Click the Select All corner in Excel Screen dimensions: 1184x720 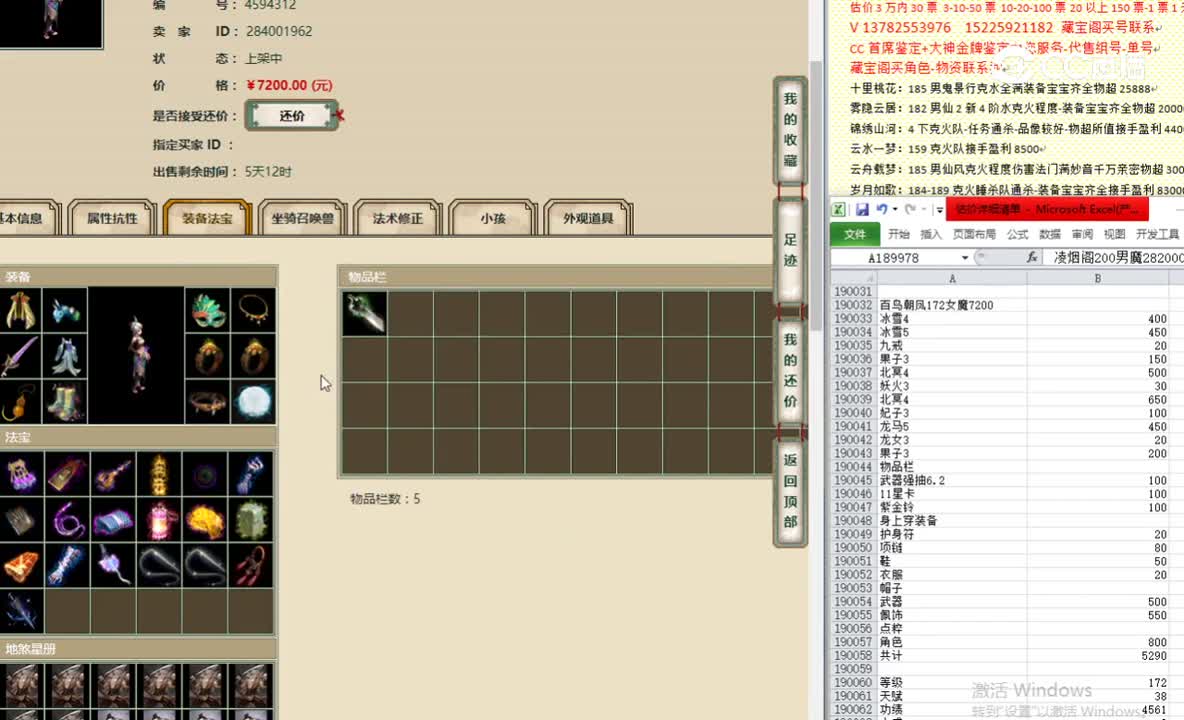[853, 278]
